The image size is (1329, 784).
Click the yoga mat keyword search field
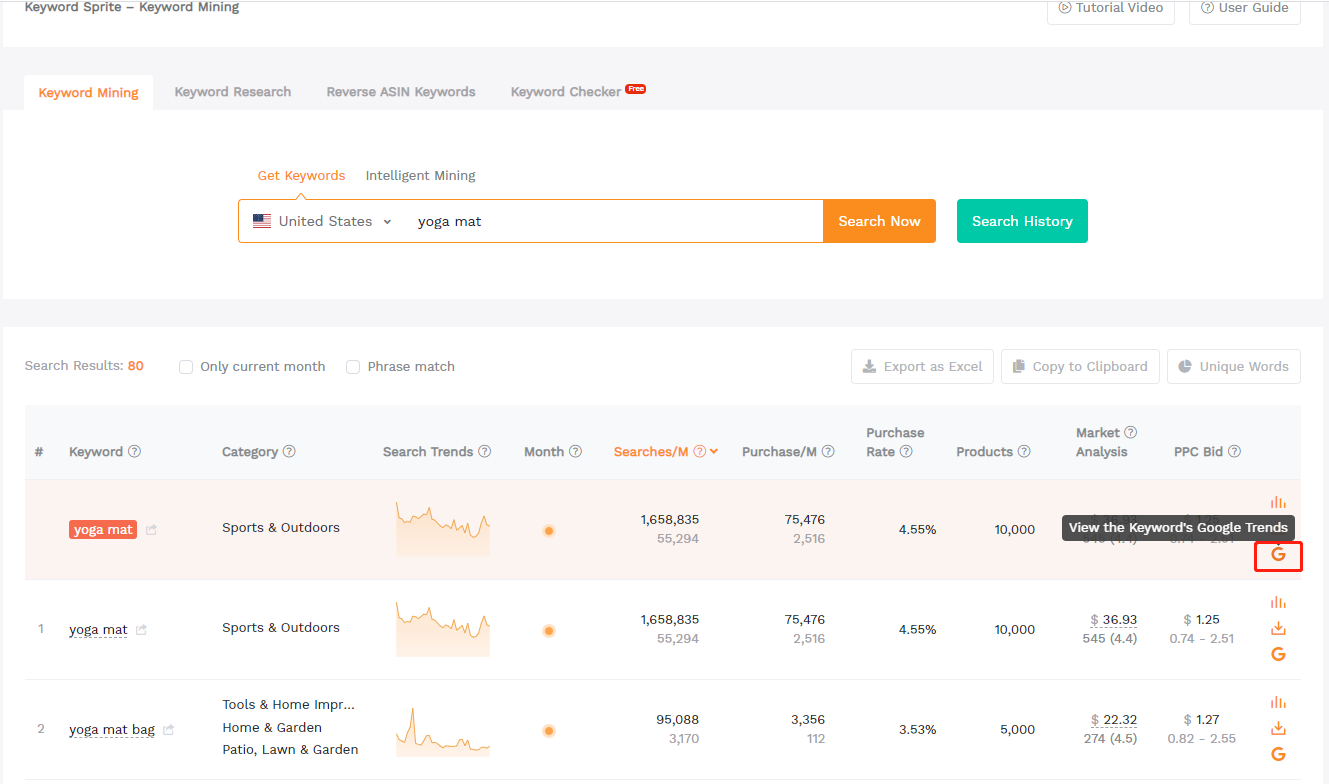coord(610,221)
